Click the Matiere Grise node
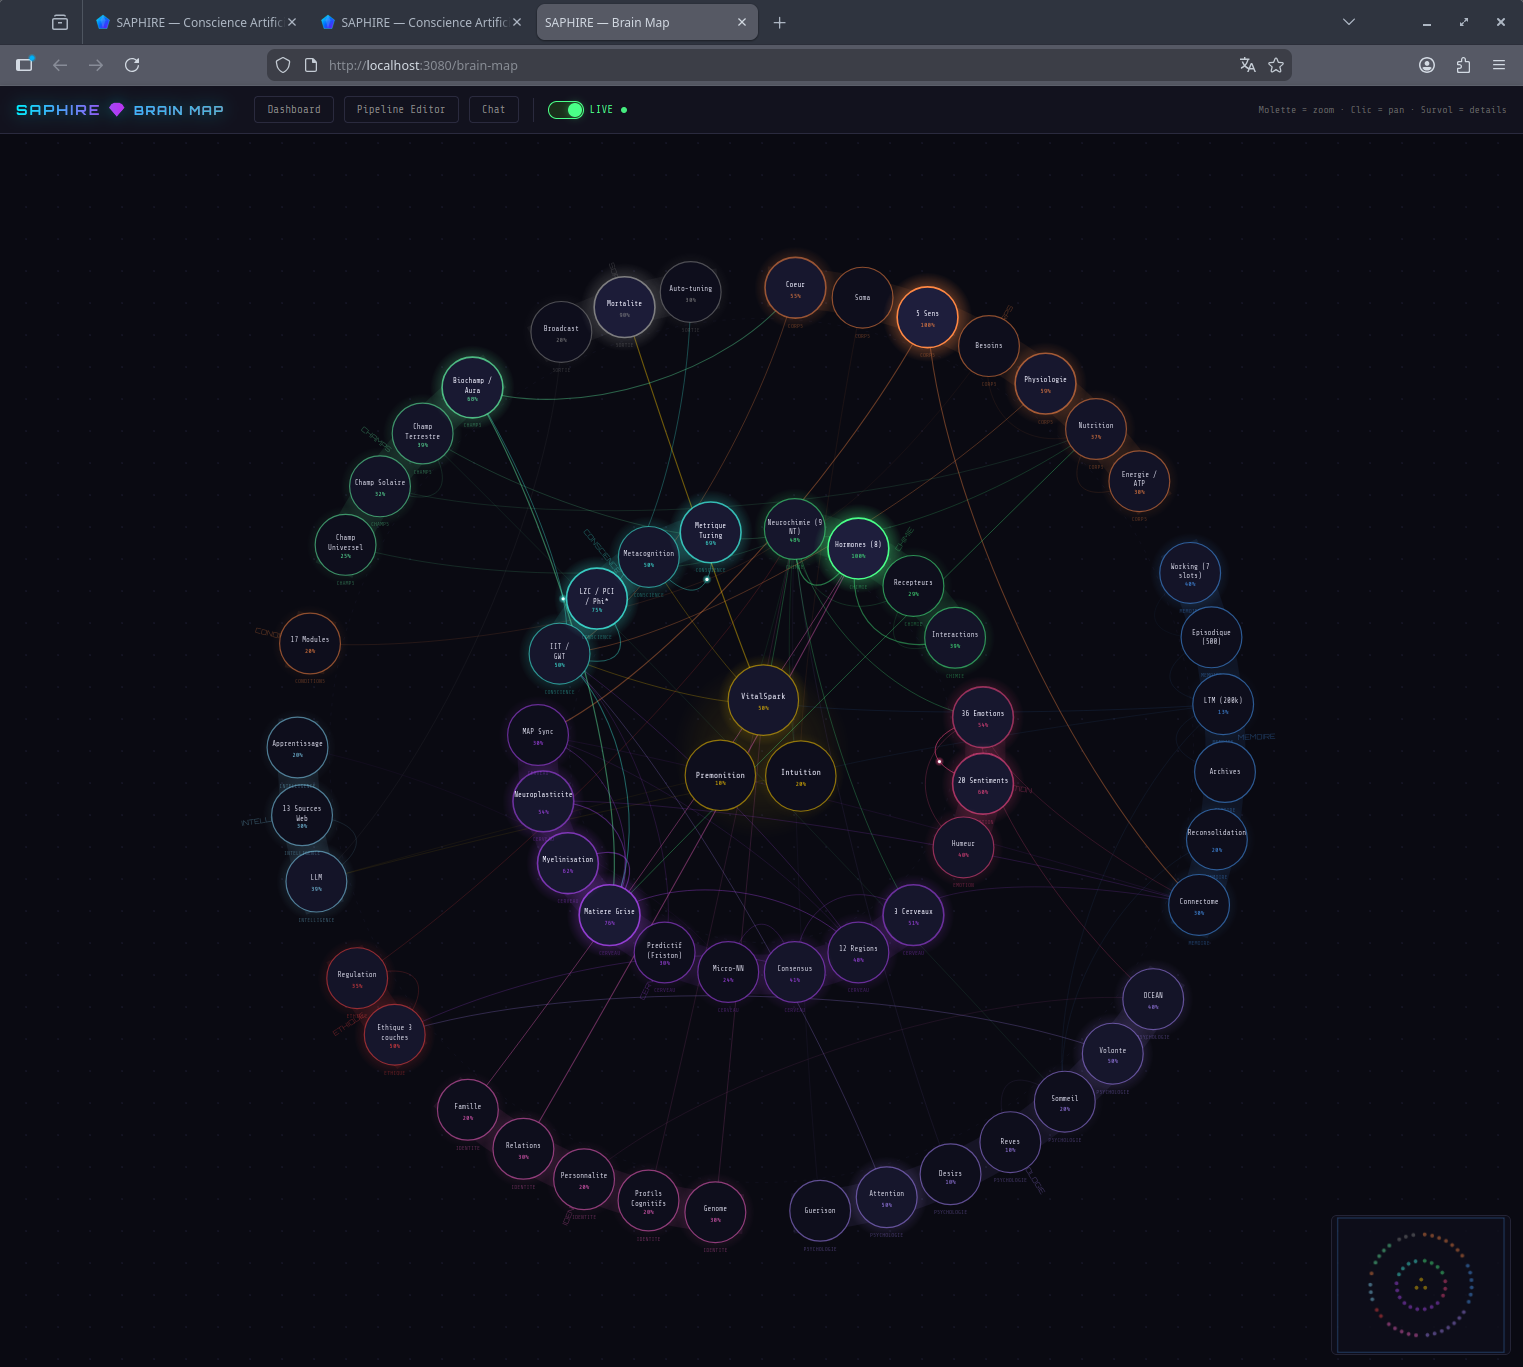Image resolution: width=1523 pixels, height=1367 pixels. point(608,915)
